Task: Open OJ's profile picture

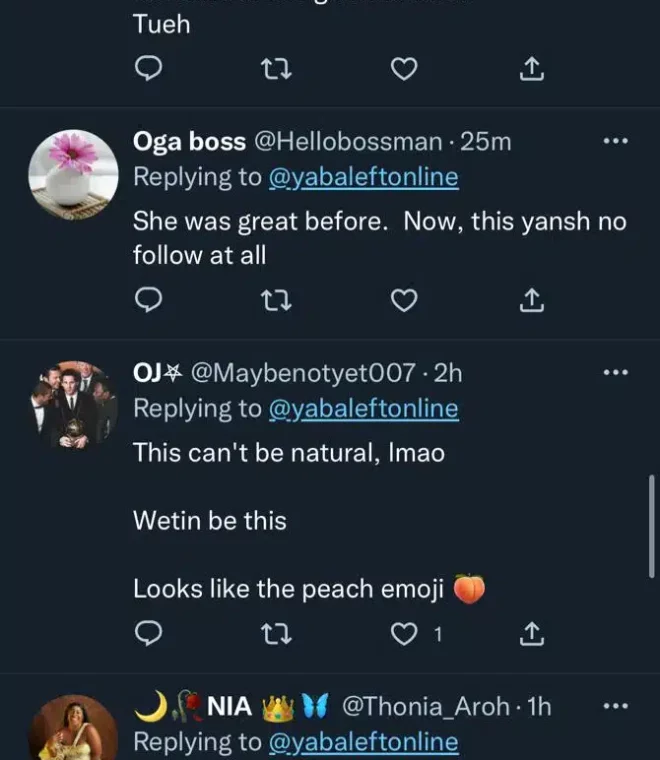Action: [72, 402]
